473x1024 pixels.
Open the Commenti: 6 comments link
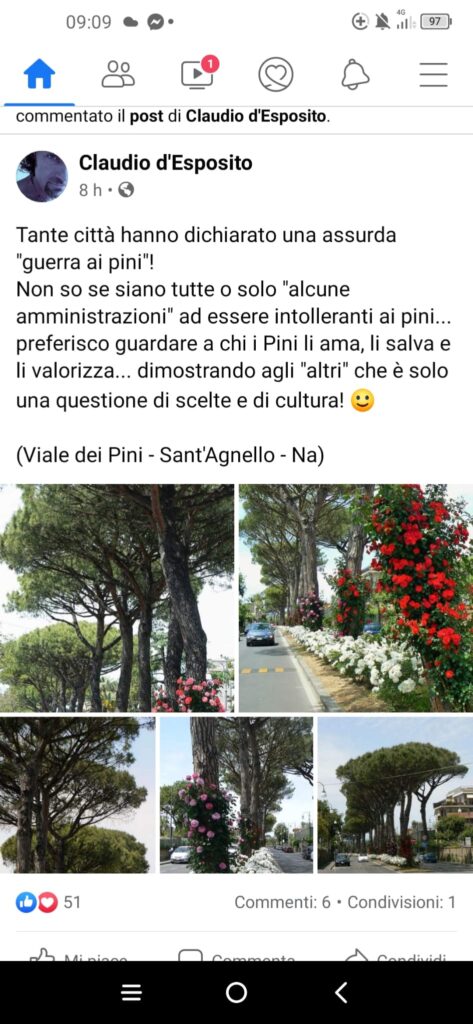click(x=283, y=903)
